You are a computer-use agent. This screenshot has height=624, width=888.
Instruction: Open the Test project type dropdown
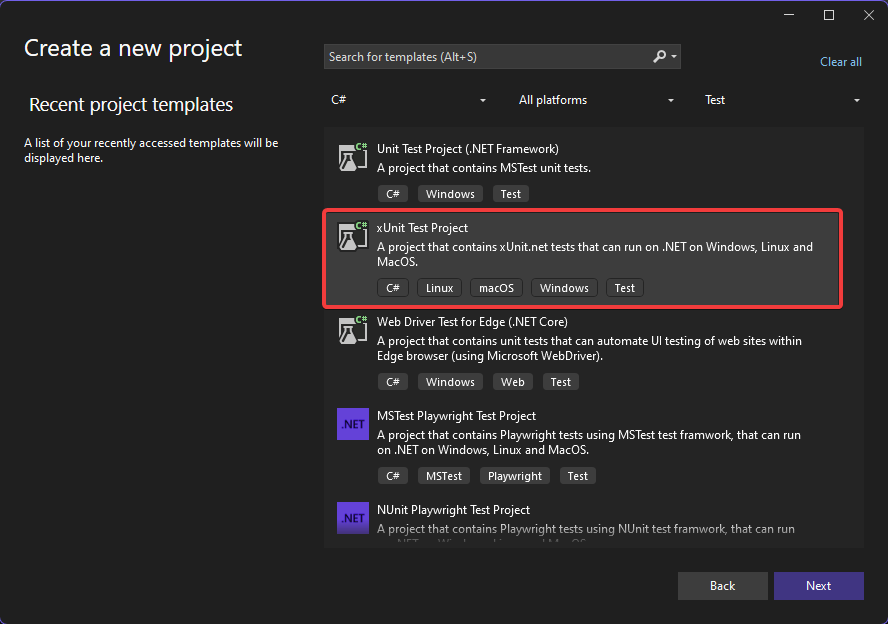(x=783, y=100)
